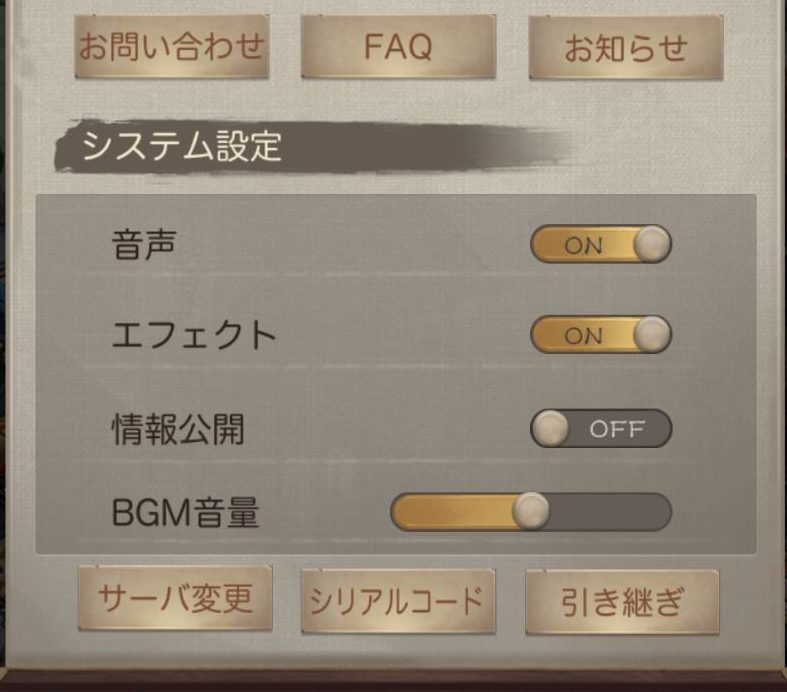View the お知らせ notices
Screen dimensions: 787x692
click(x=626, y=48)
